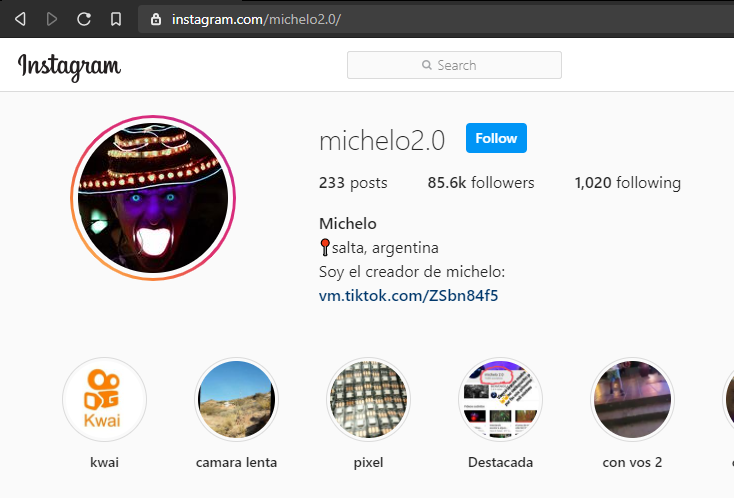Open the Destacada highlight
This screenshot has width=734, height=498.
[x=500, y=400]
